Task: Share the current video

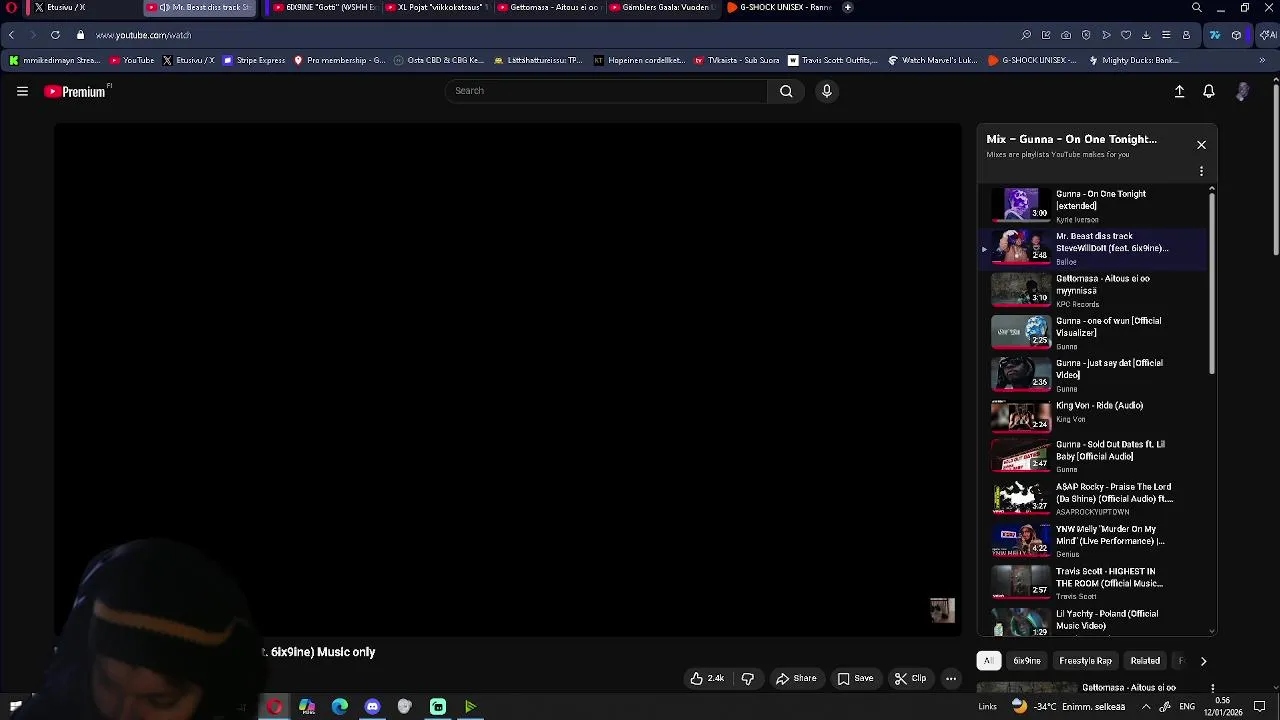Action: (796, 678)
